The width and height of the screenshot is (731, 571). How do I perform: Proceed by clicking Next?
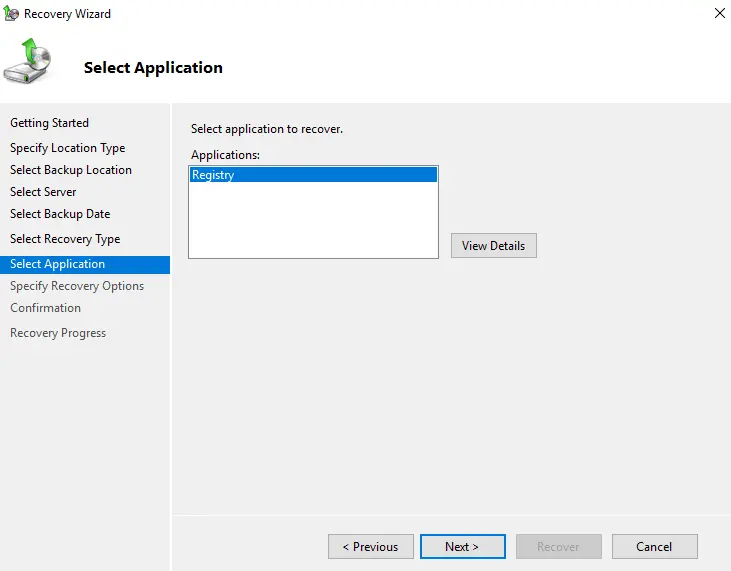[x=462, y=547]
